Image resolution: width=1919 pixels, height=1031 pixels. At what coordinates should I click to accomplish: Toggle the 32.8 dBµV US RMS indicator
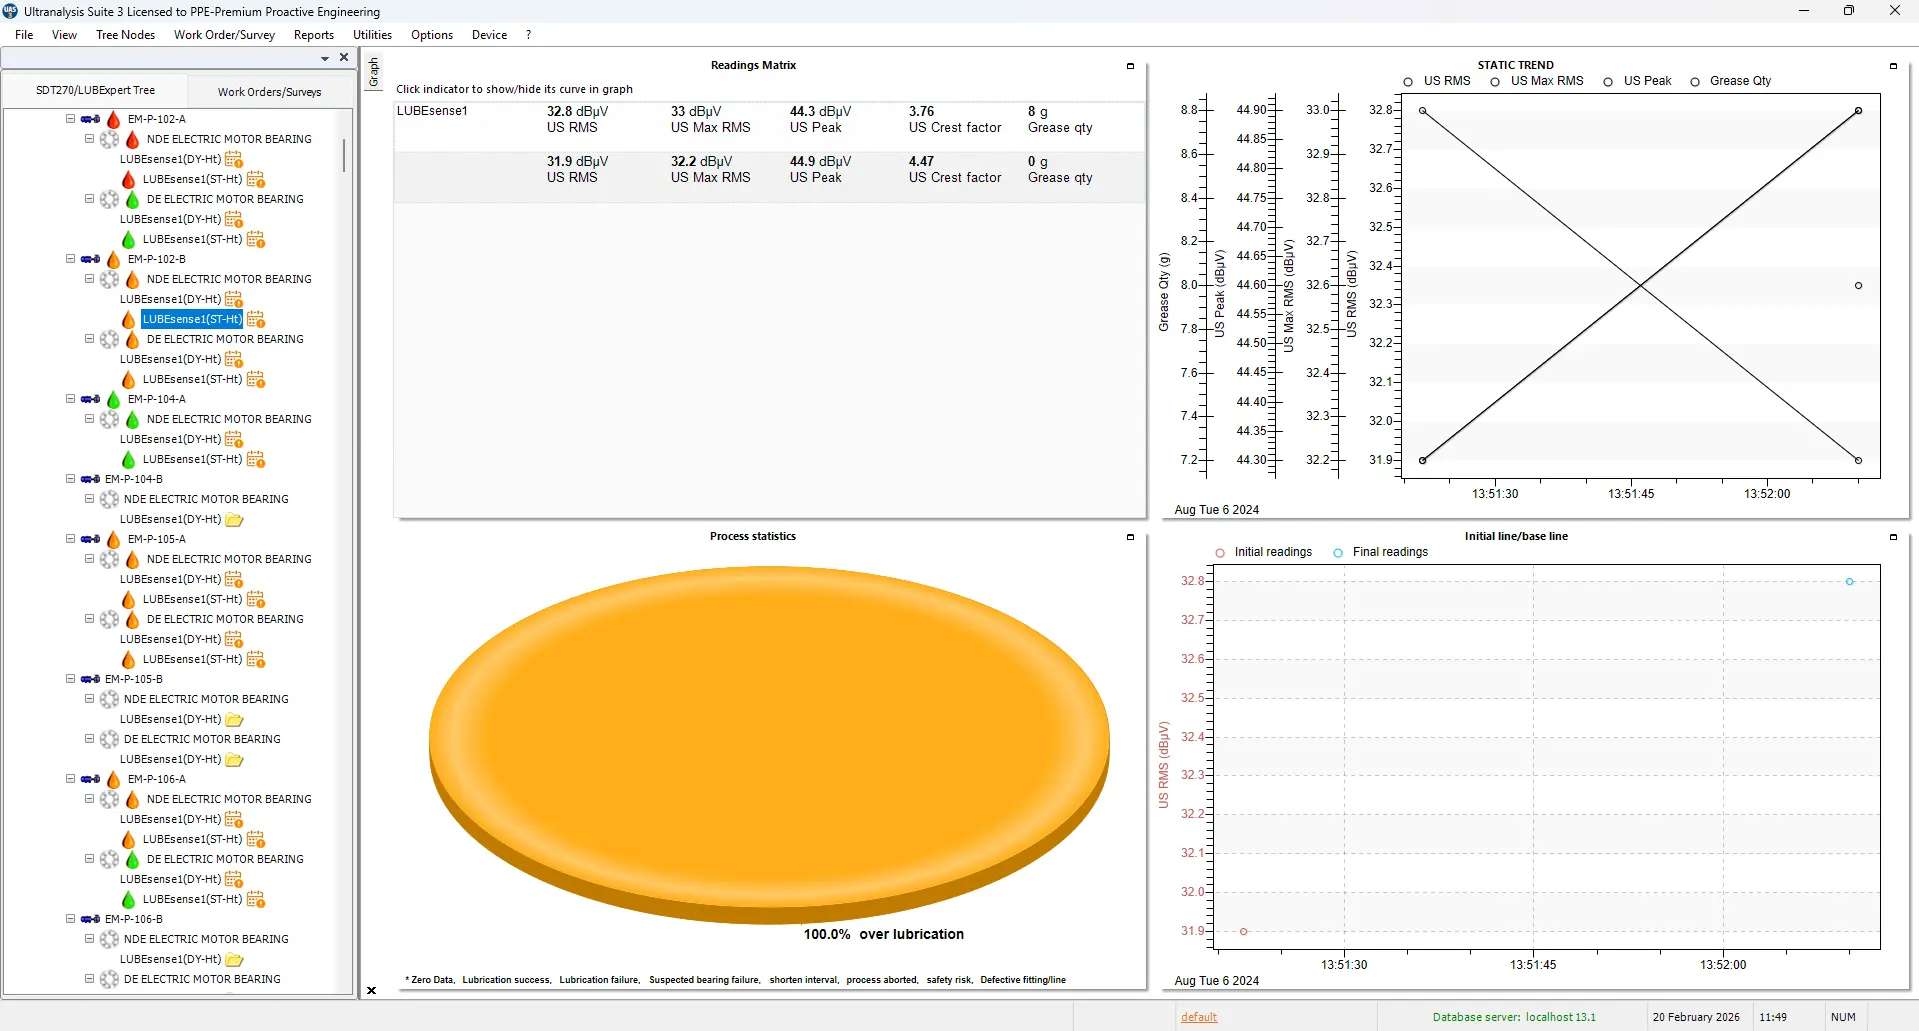point(577,120)
